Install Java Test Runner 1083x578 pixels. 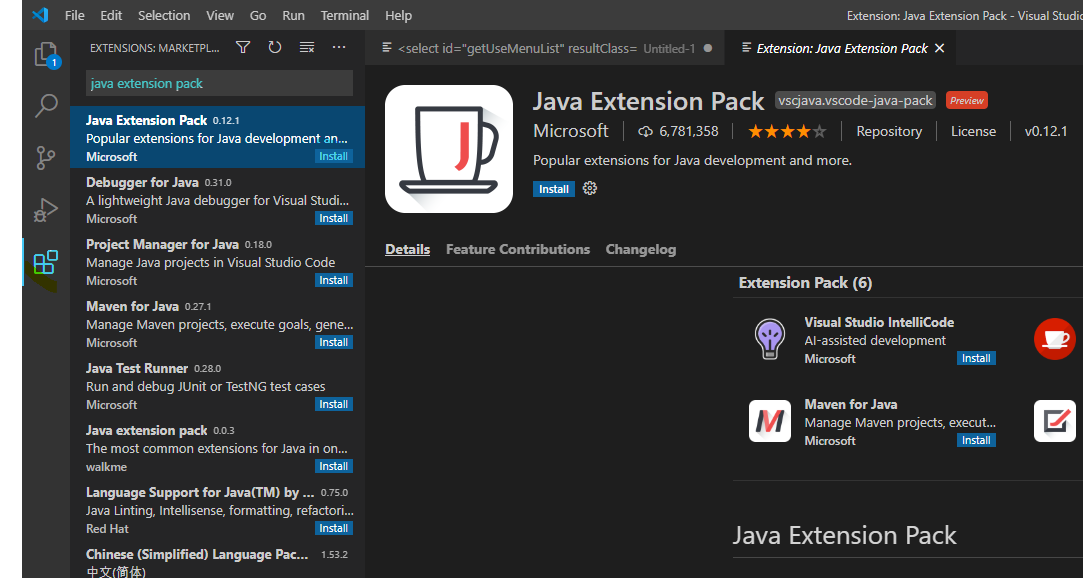(x=334, y=404)
